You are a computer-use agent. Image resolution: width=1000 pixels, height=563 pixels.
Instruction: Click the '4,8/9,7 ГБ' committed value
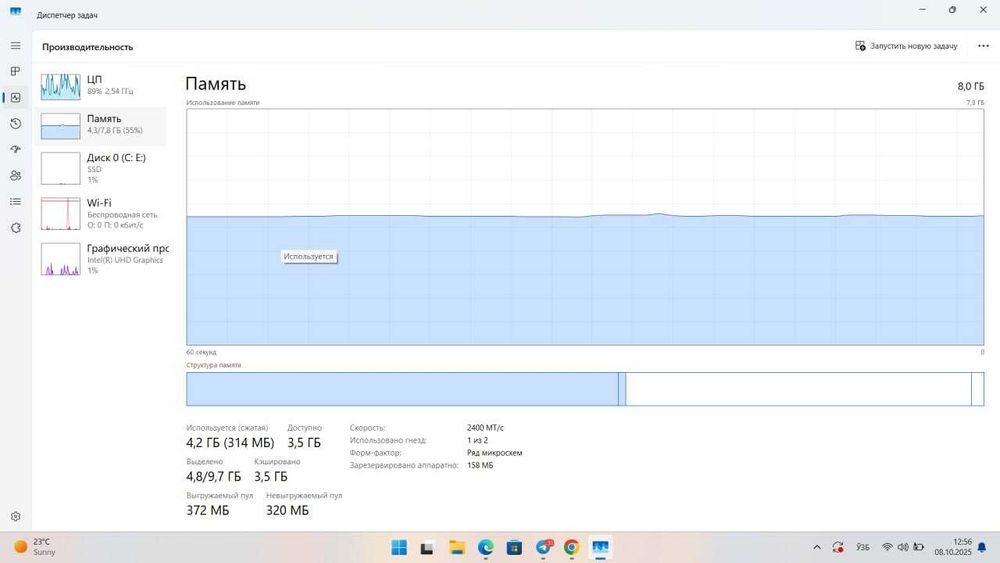click(214, 476)
